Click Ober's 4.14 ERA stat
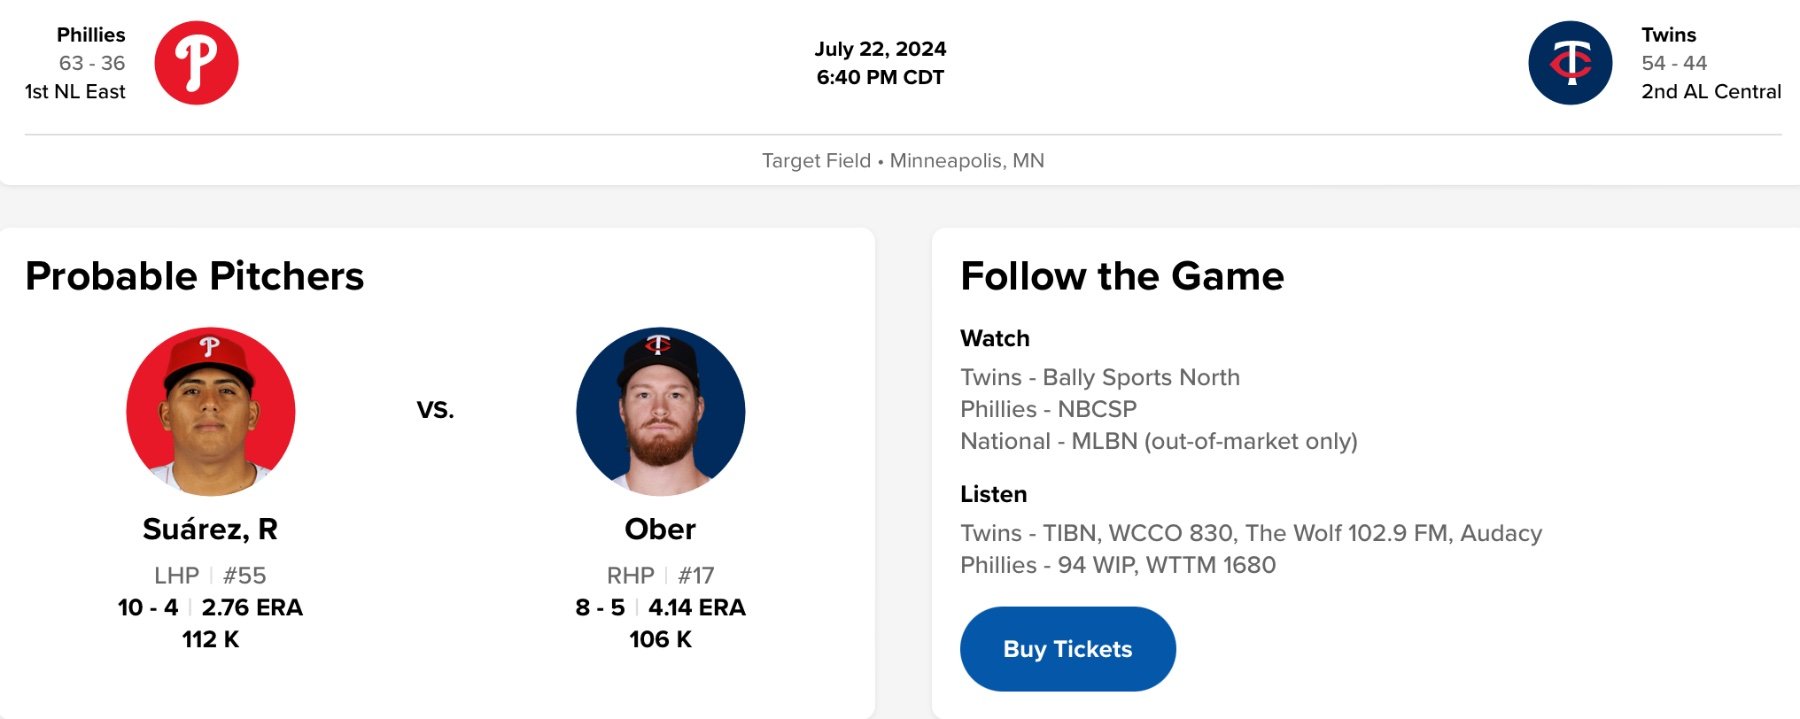The height and width of the screenshot is (719, 1800). (697, 607)
